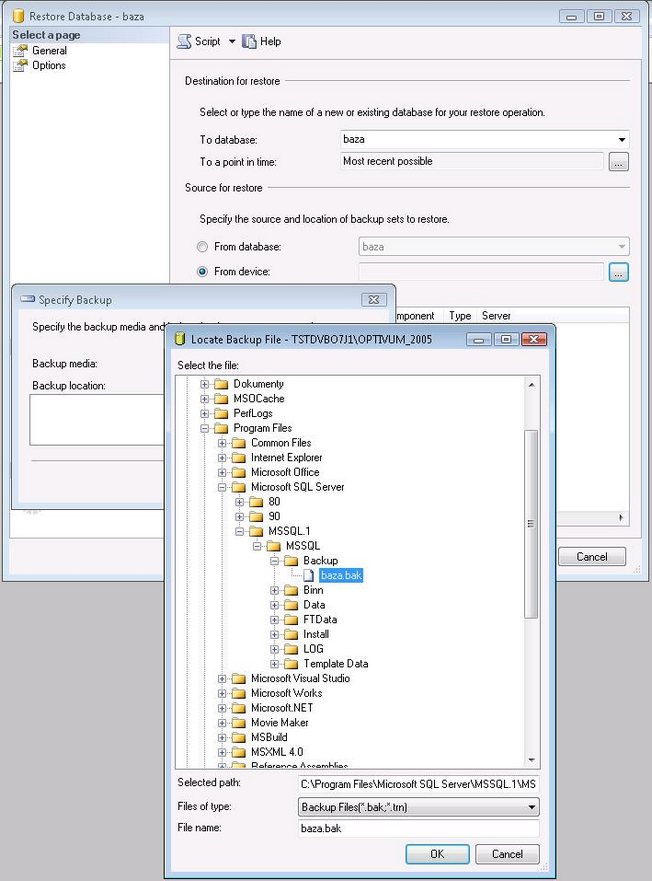
Task: Click the From device path field
Action: (x=481, y=272)
